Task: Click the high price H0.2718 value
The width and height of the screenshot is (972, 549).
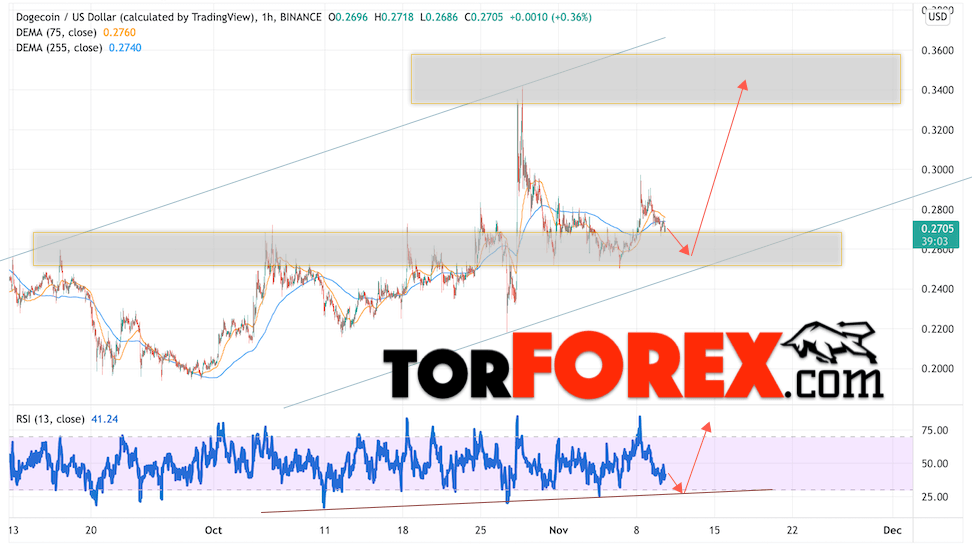Action: (394, 17)
